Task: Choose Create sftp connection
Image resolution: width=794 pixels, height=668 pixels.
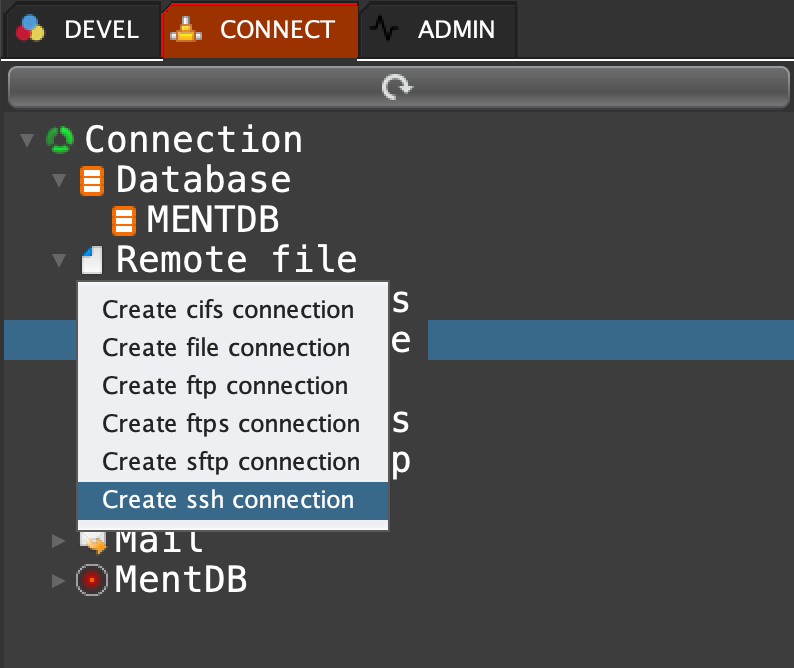Action: coord(231,462)
